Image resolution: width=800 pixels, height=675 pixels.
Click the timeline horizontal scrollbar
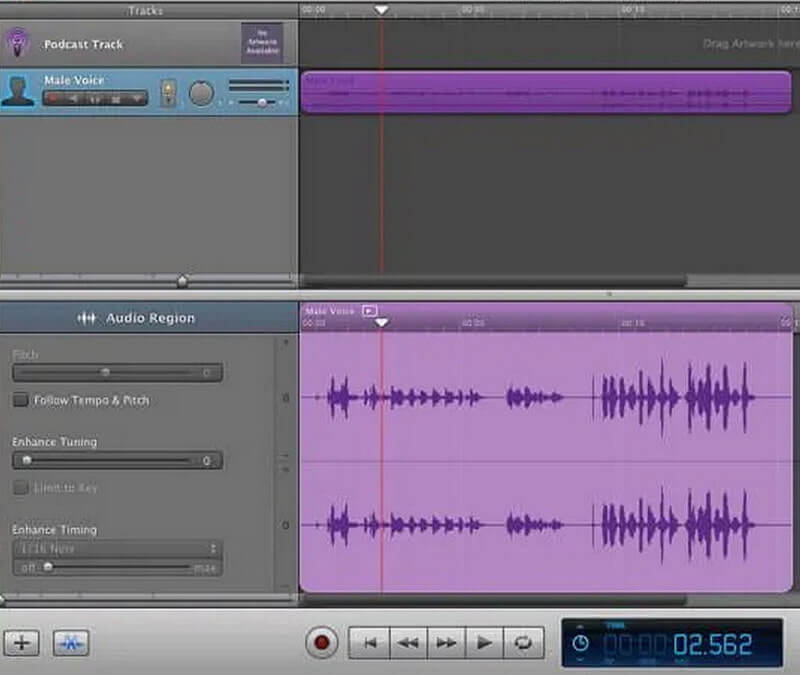tap(495, 280)
